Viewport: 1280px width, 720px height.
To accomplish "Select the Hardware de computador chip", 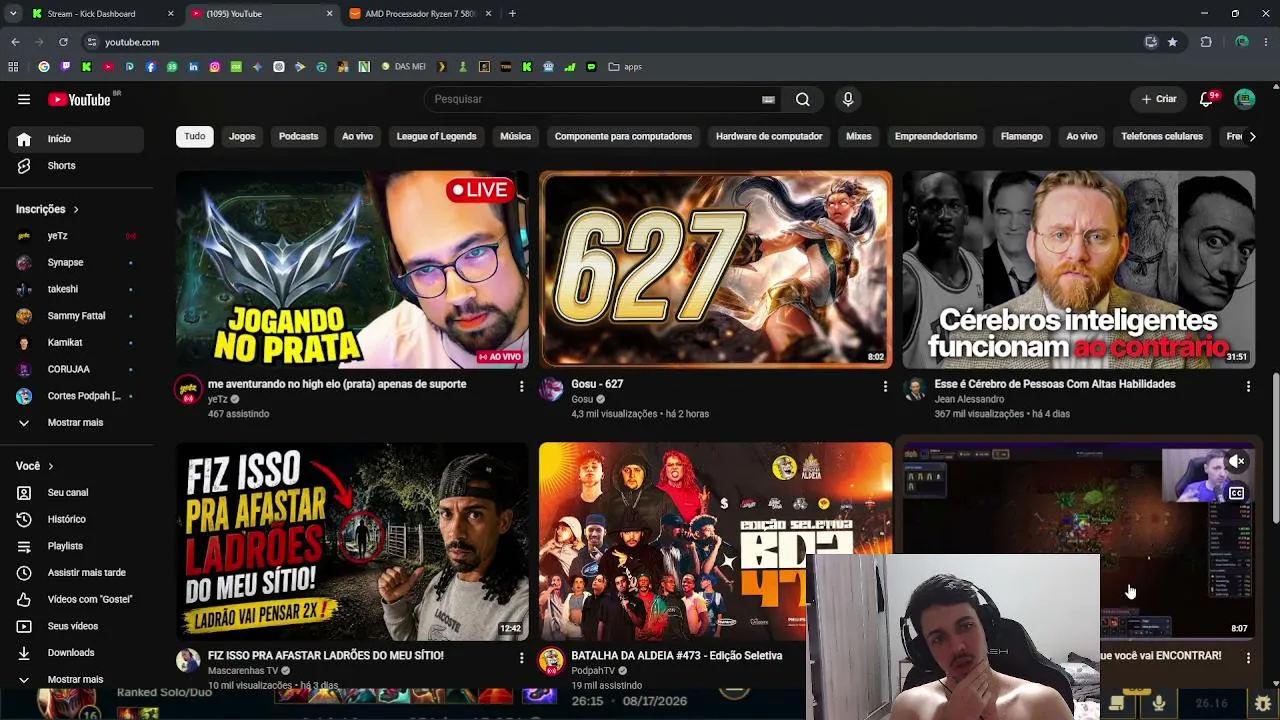I will click(769, 136).
